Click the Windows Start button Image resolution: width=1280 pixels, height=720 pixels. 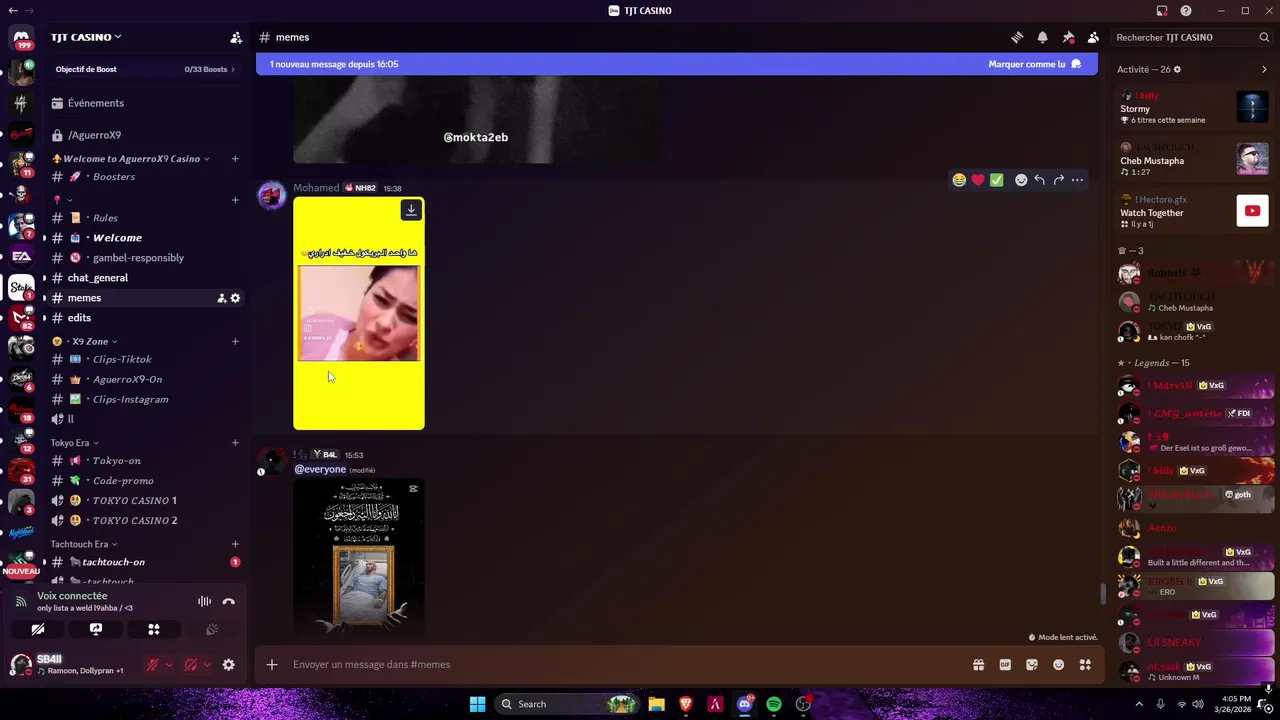pyautogui.click(x=477, y=704)
